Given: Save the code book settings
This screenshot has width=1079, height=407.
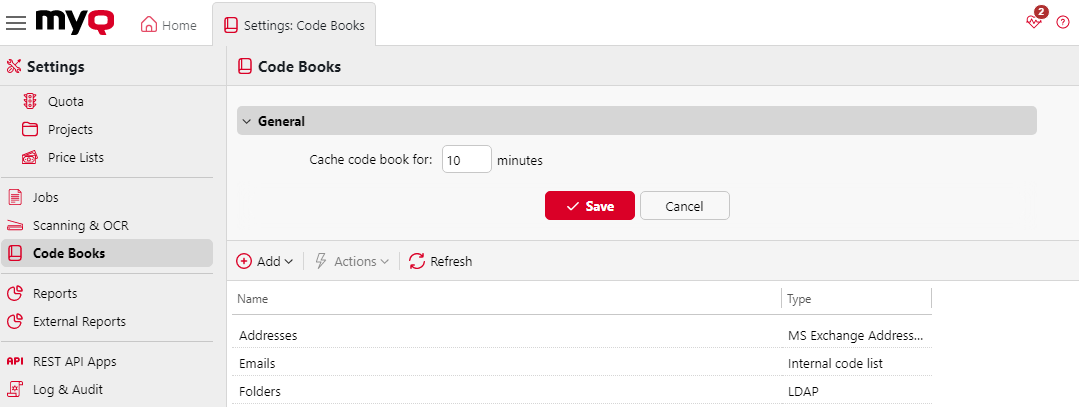Looking at the screenshot, I should (x=589, y=205).
